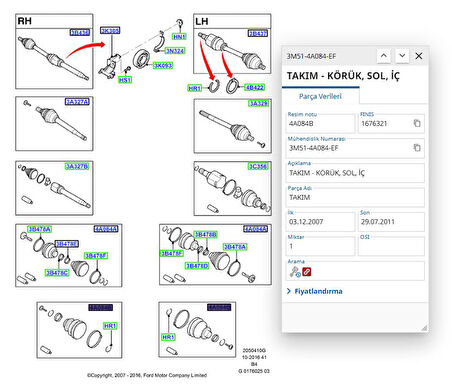Select the HN1 nut callout
The height and width of the screenshot is (386, 452).
point(179,37)
